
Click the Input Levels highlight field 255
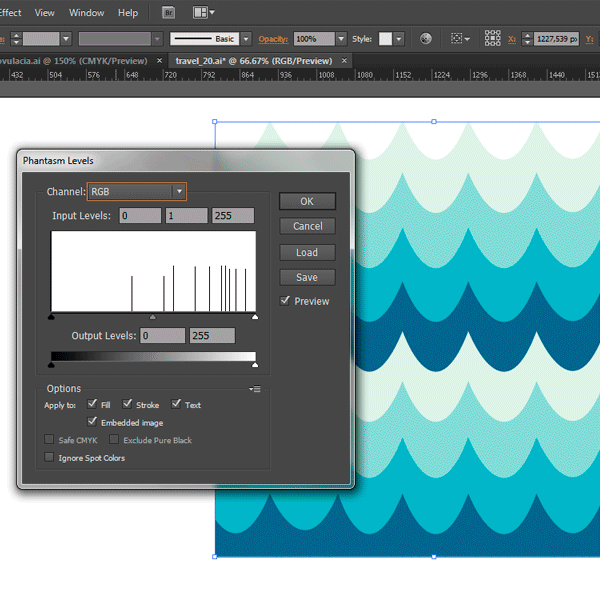point(233,215)
